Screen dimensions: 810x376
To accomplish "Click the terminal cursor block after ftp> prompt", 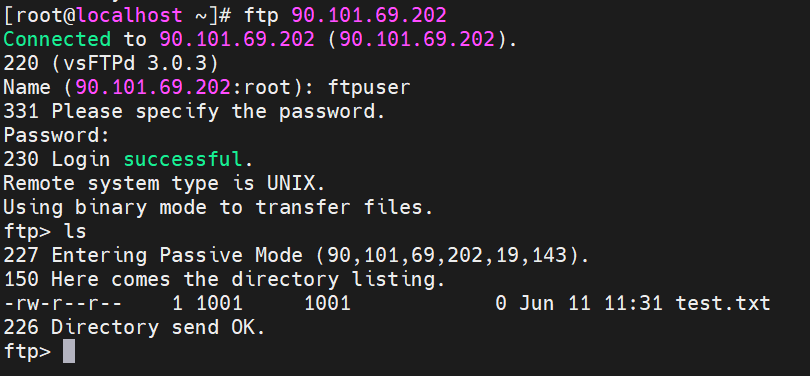I will pyautogui.click(x=69, y=351).
